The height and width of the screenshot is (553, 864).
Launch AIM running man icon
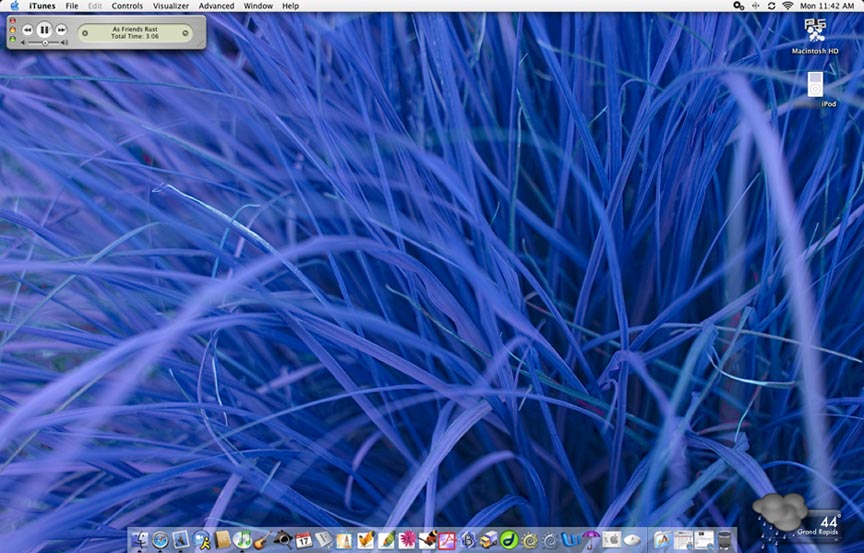pyautogui.click(x=202, y=540)
